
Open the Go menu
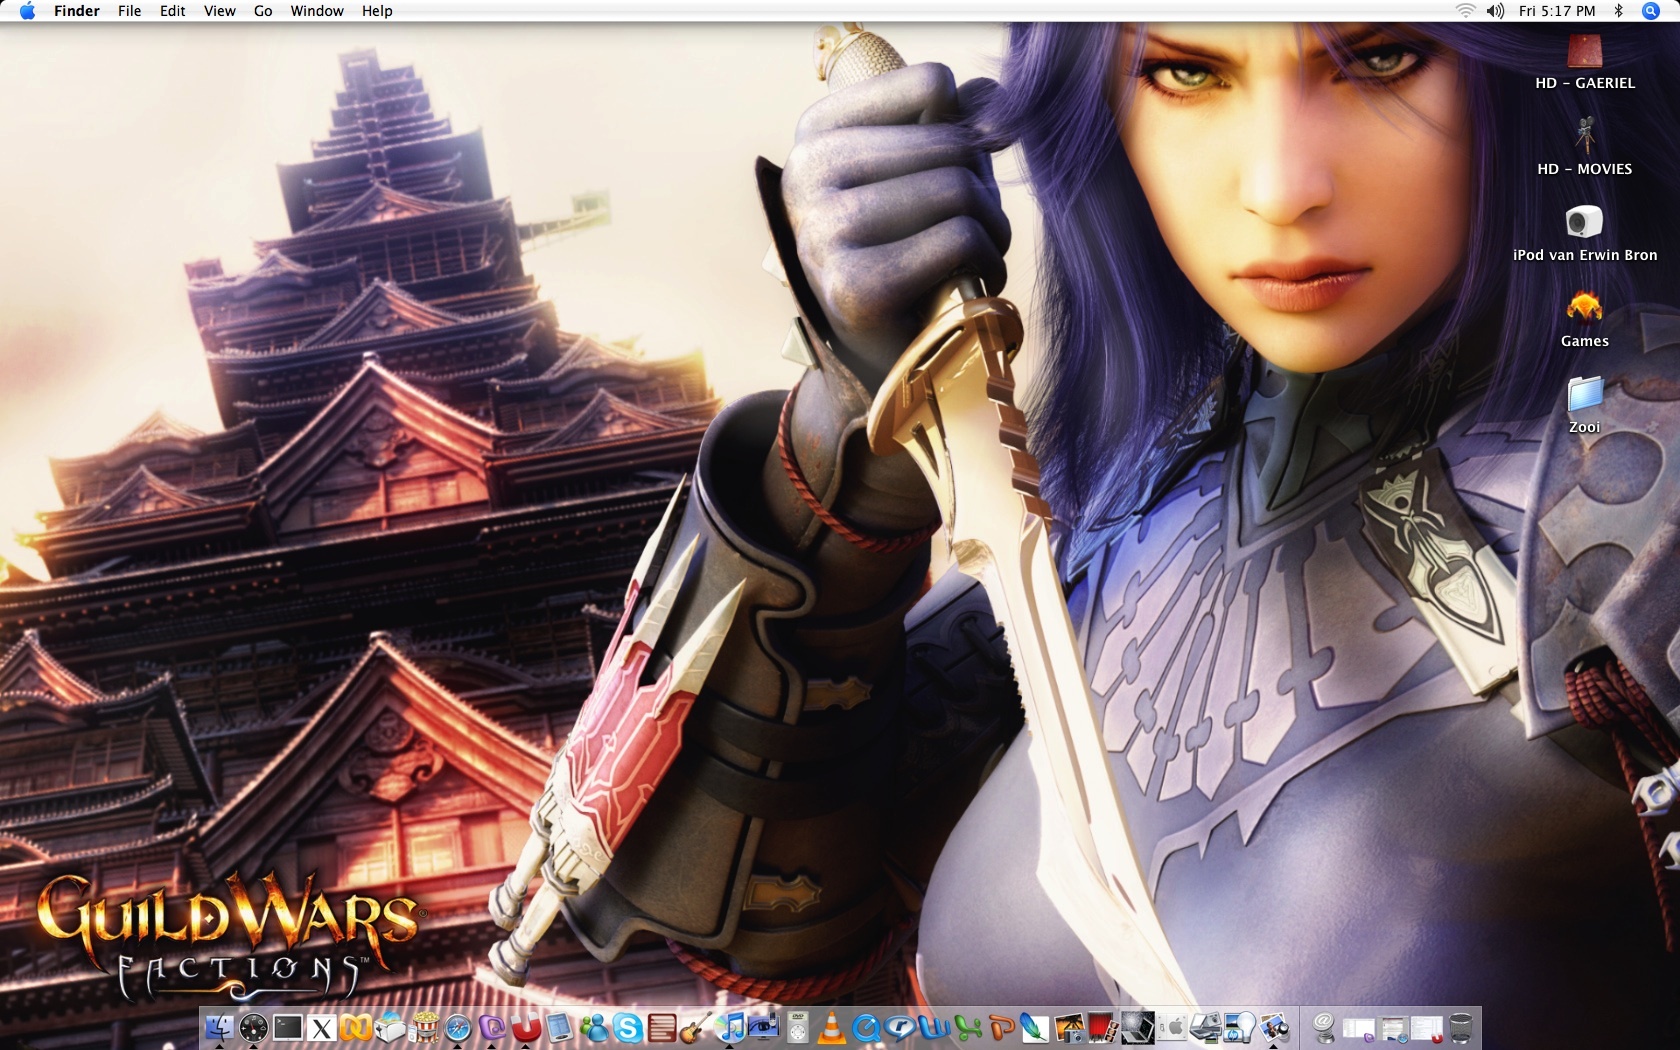(x=263, y=11)
